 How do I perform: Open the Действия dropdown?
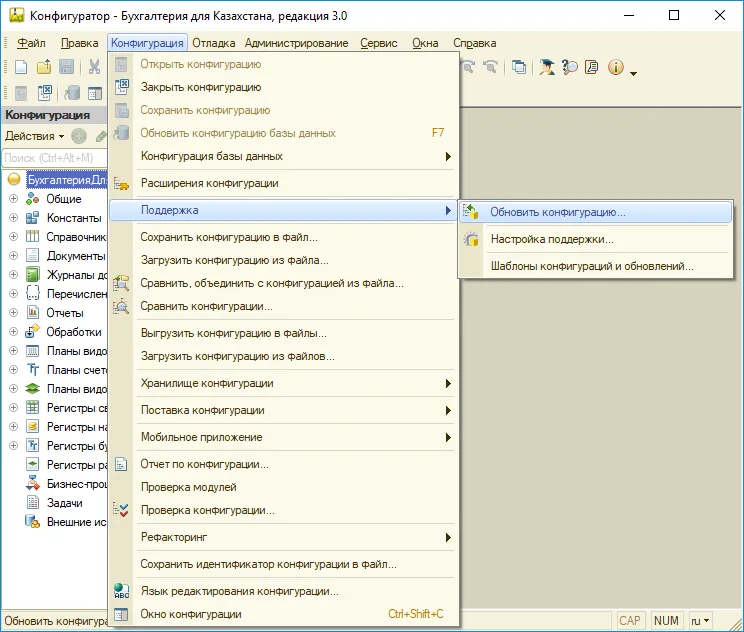pyautogui.click(x=34, y=136)
